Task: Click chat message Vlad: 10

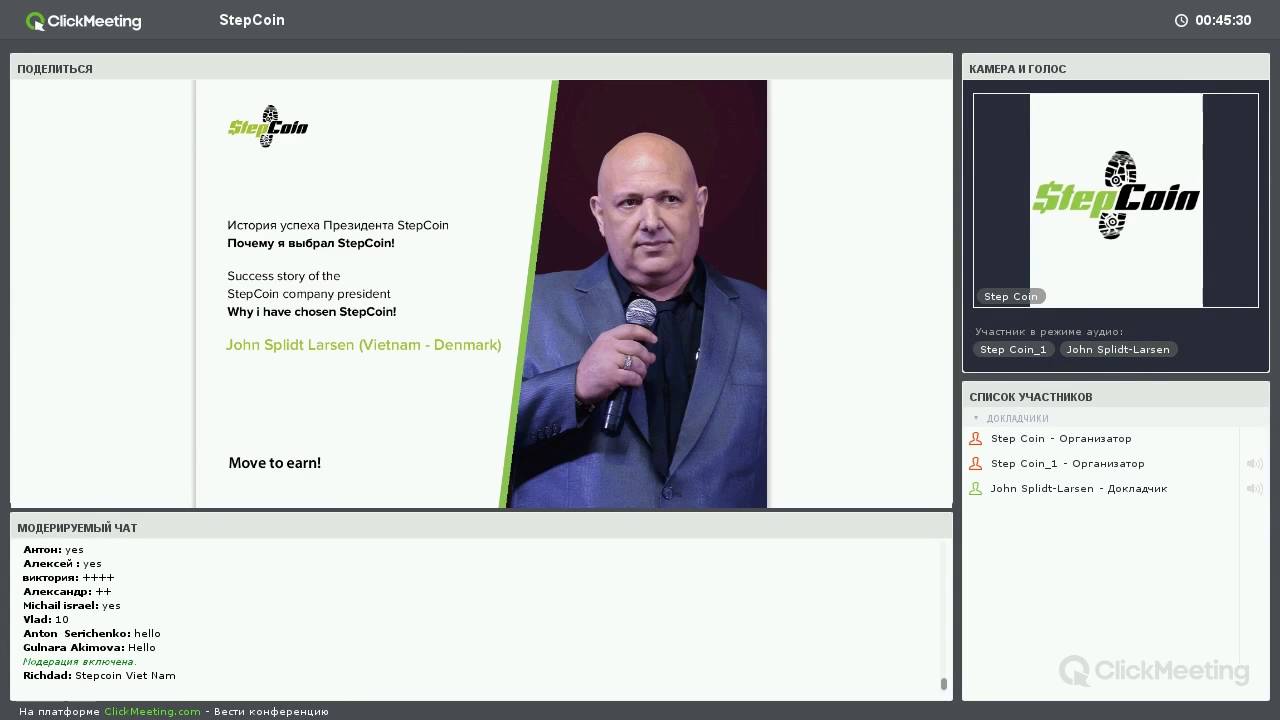Action: 46,619
